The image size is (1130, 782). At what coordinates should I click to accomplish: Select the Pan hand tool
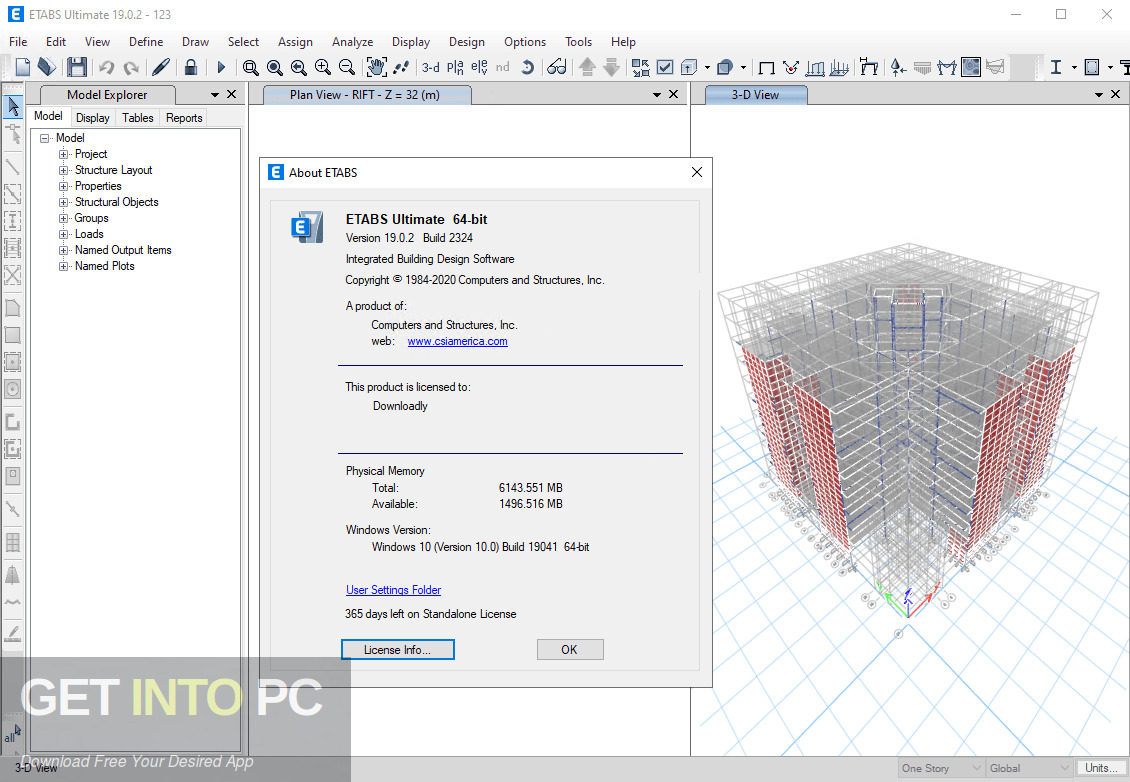(376, 67)
